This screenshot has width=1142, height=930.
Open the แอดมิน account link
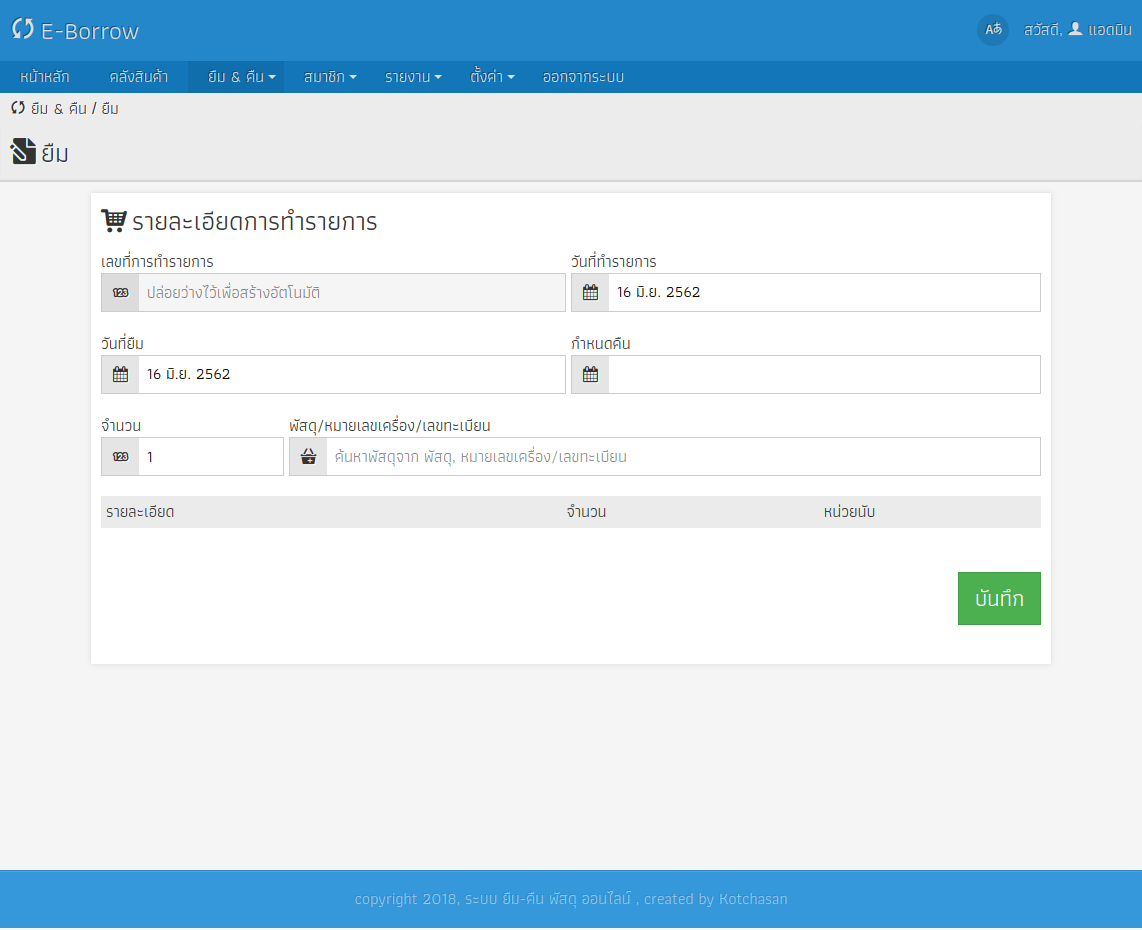(1109, 30)
